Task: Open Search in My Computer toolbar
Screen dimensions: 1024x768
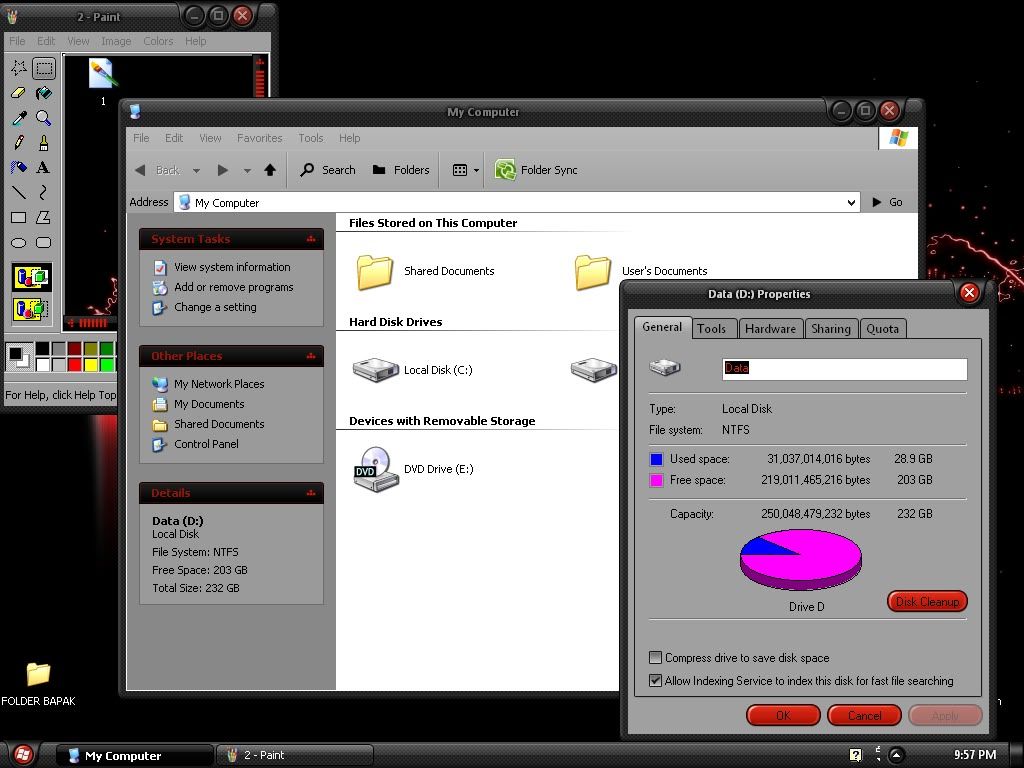Action: click(328, 170)
